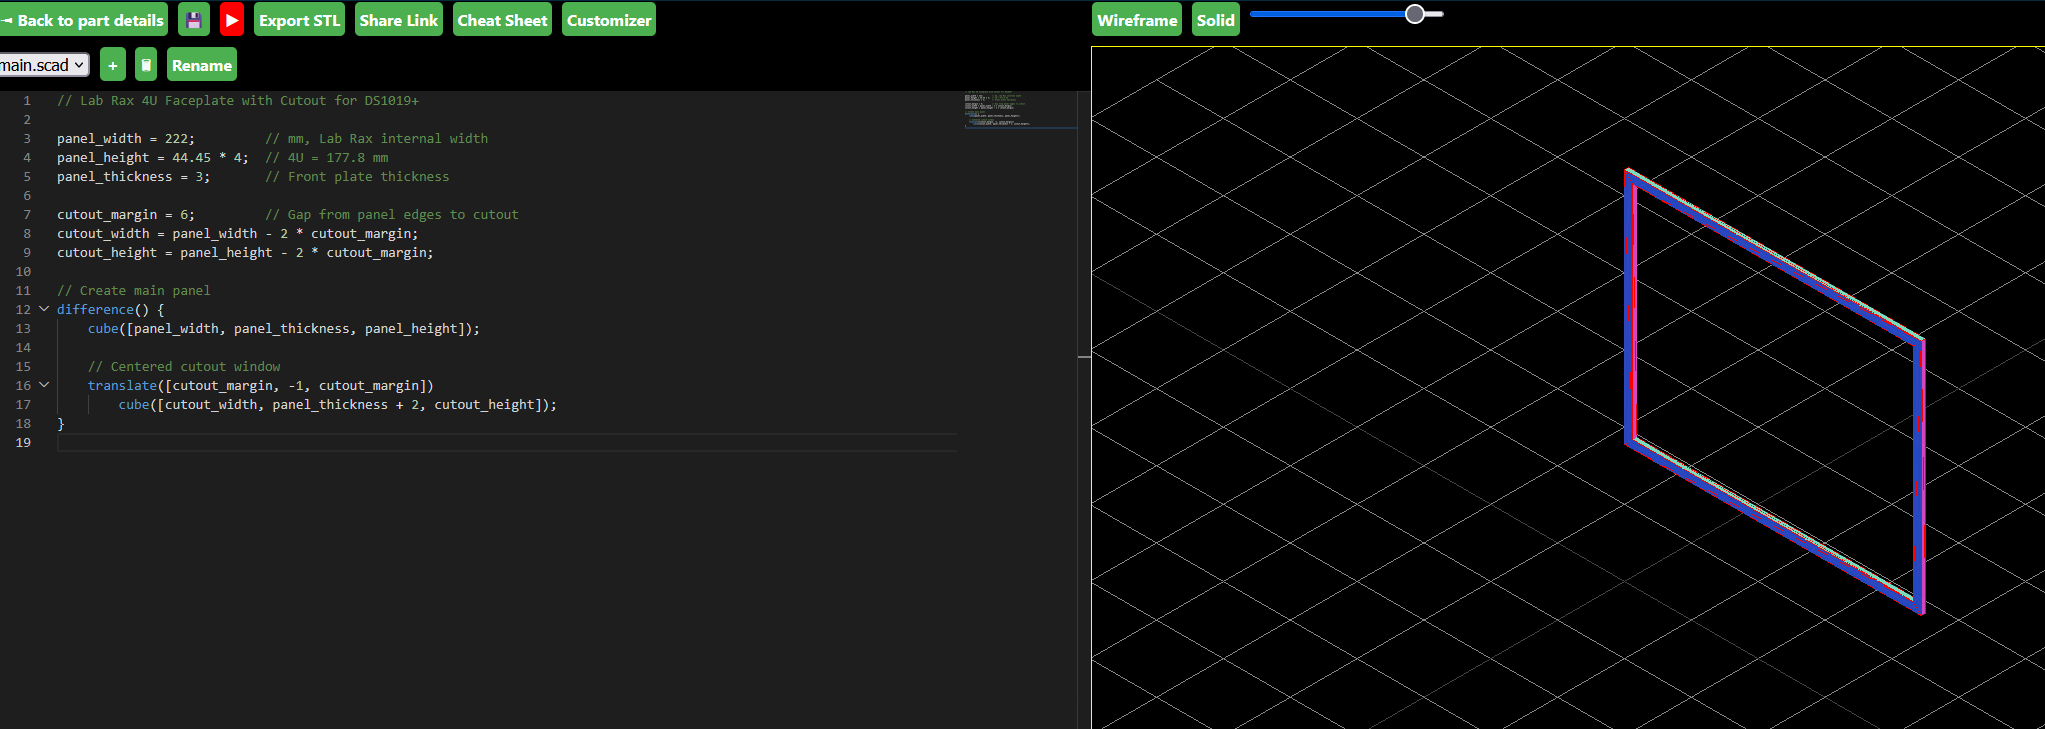The height and width of the screenshot is (729, 2045).
Task: Click the code minimap preview
Action: [x=1018, y=109]
